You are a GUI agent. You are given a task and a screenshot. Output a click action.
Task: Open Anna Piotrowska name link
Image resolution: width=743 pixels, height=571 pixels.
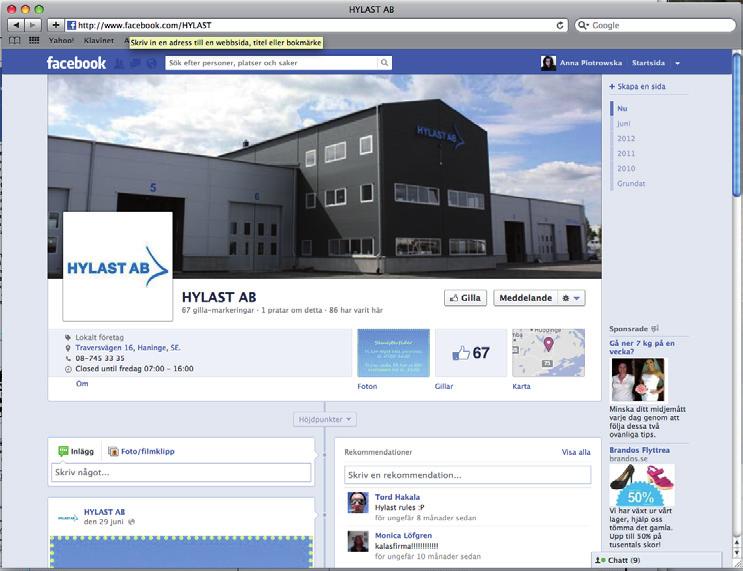(x=591, y=63)
